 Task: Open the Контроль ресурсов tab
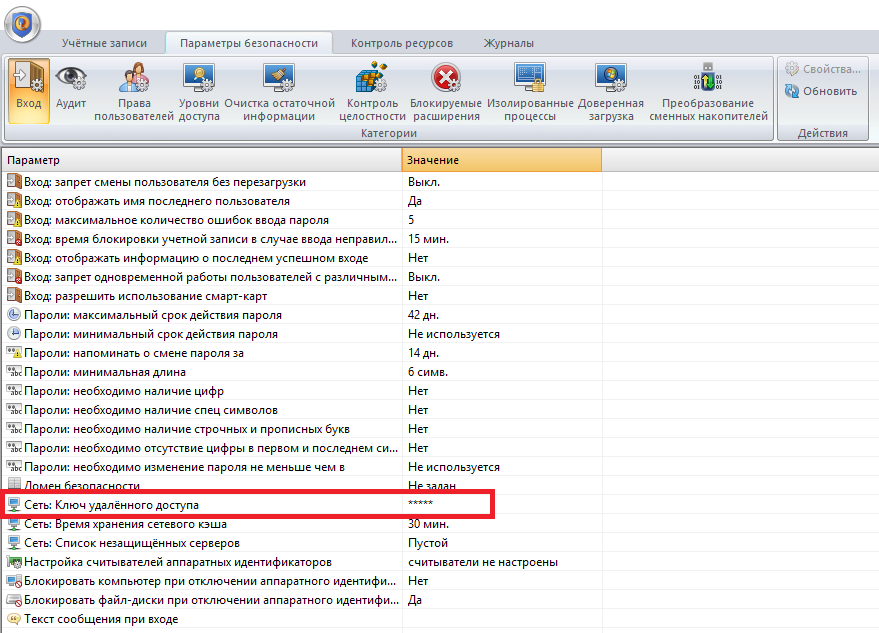click(402, 43)
